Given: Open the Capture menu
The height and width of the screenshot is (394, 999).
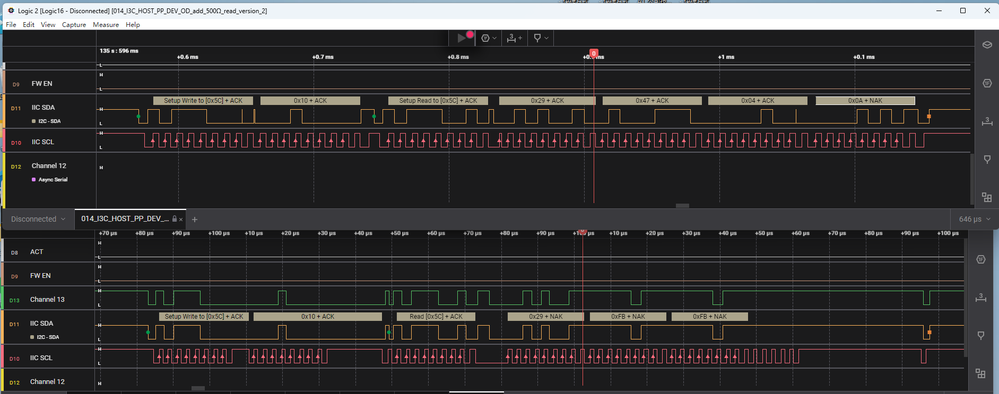Looking at the screenshot, I should pyautogui.click(x=74, y=24).
